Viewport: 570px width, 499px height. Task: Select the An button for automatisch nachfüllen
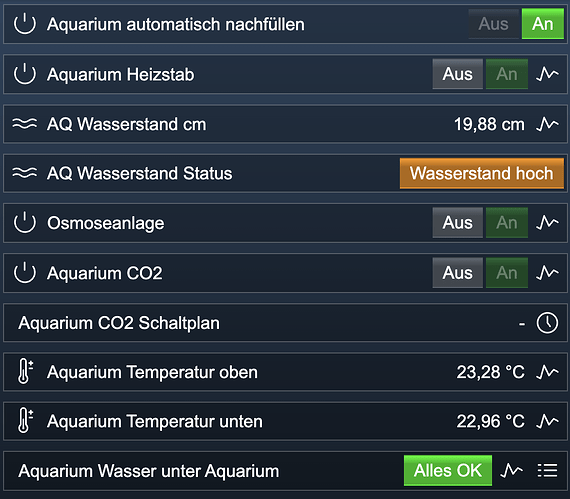[543, 24]
